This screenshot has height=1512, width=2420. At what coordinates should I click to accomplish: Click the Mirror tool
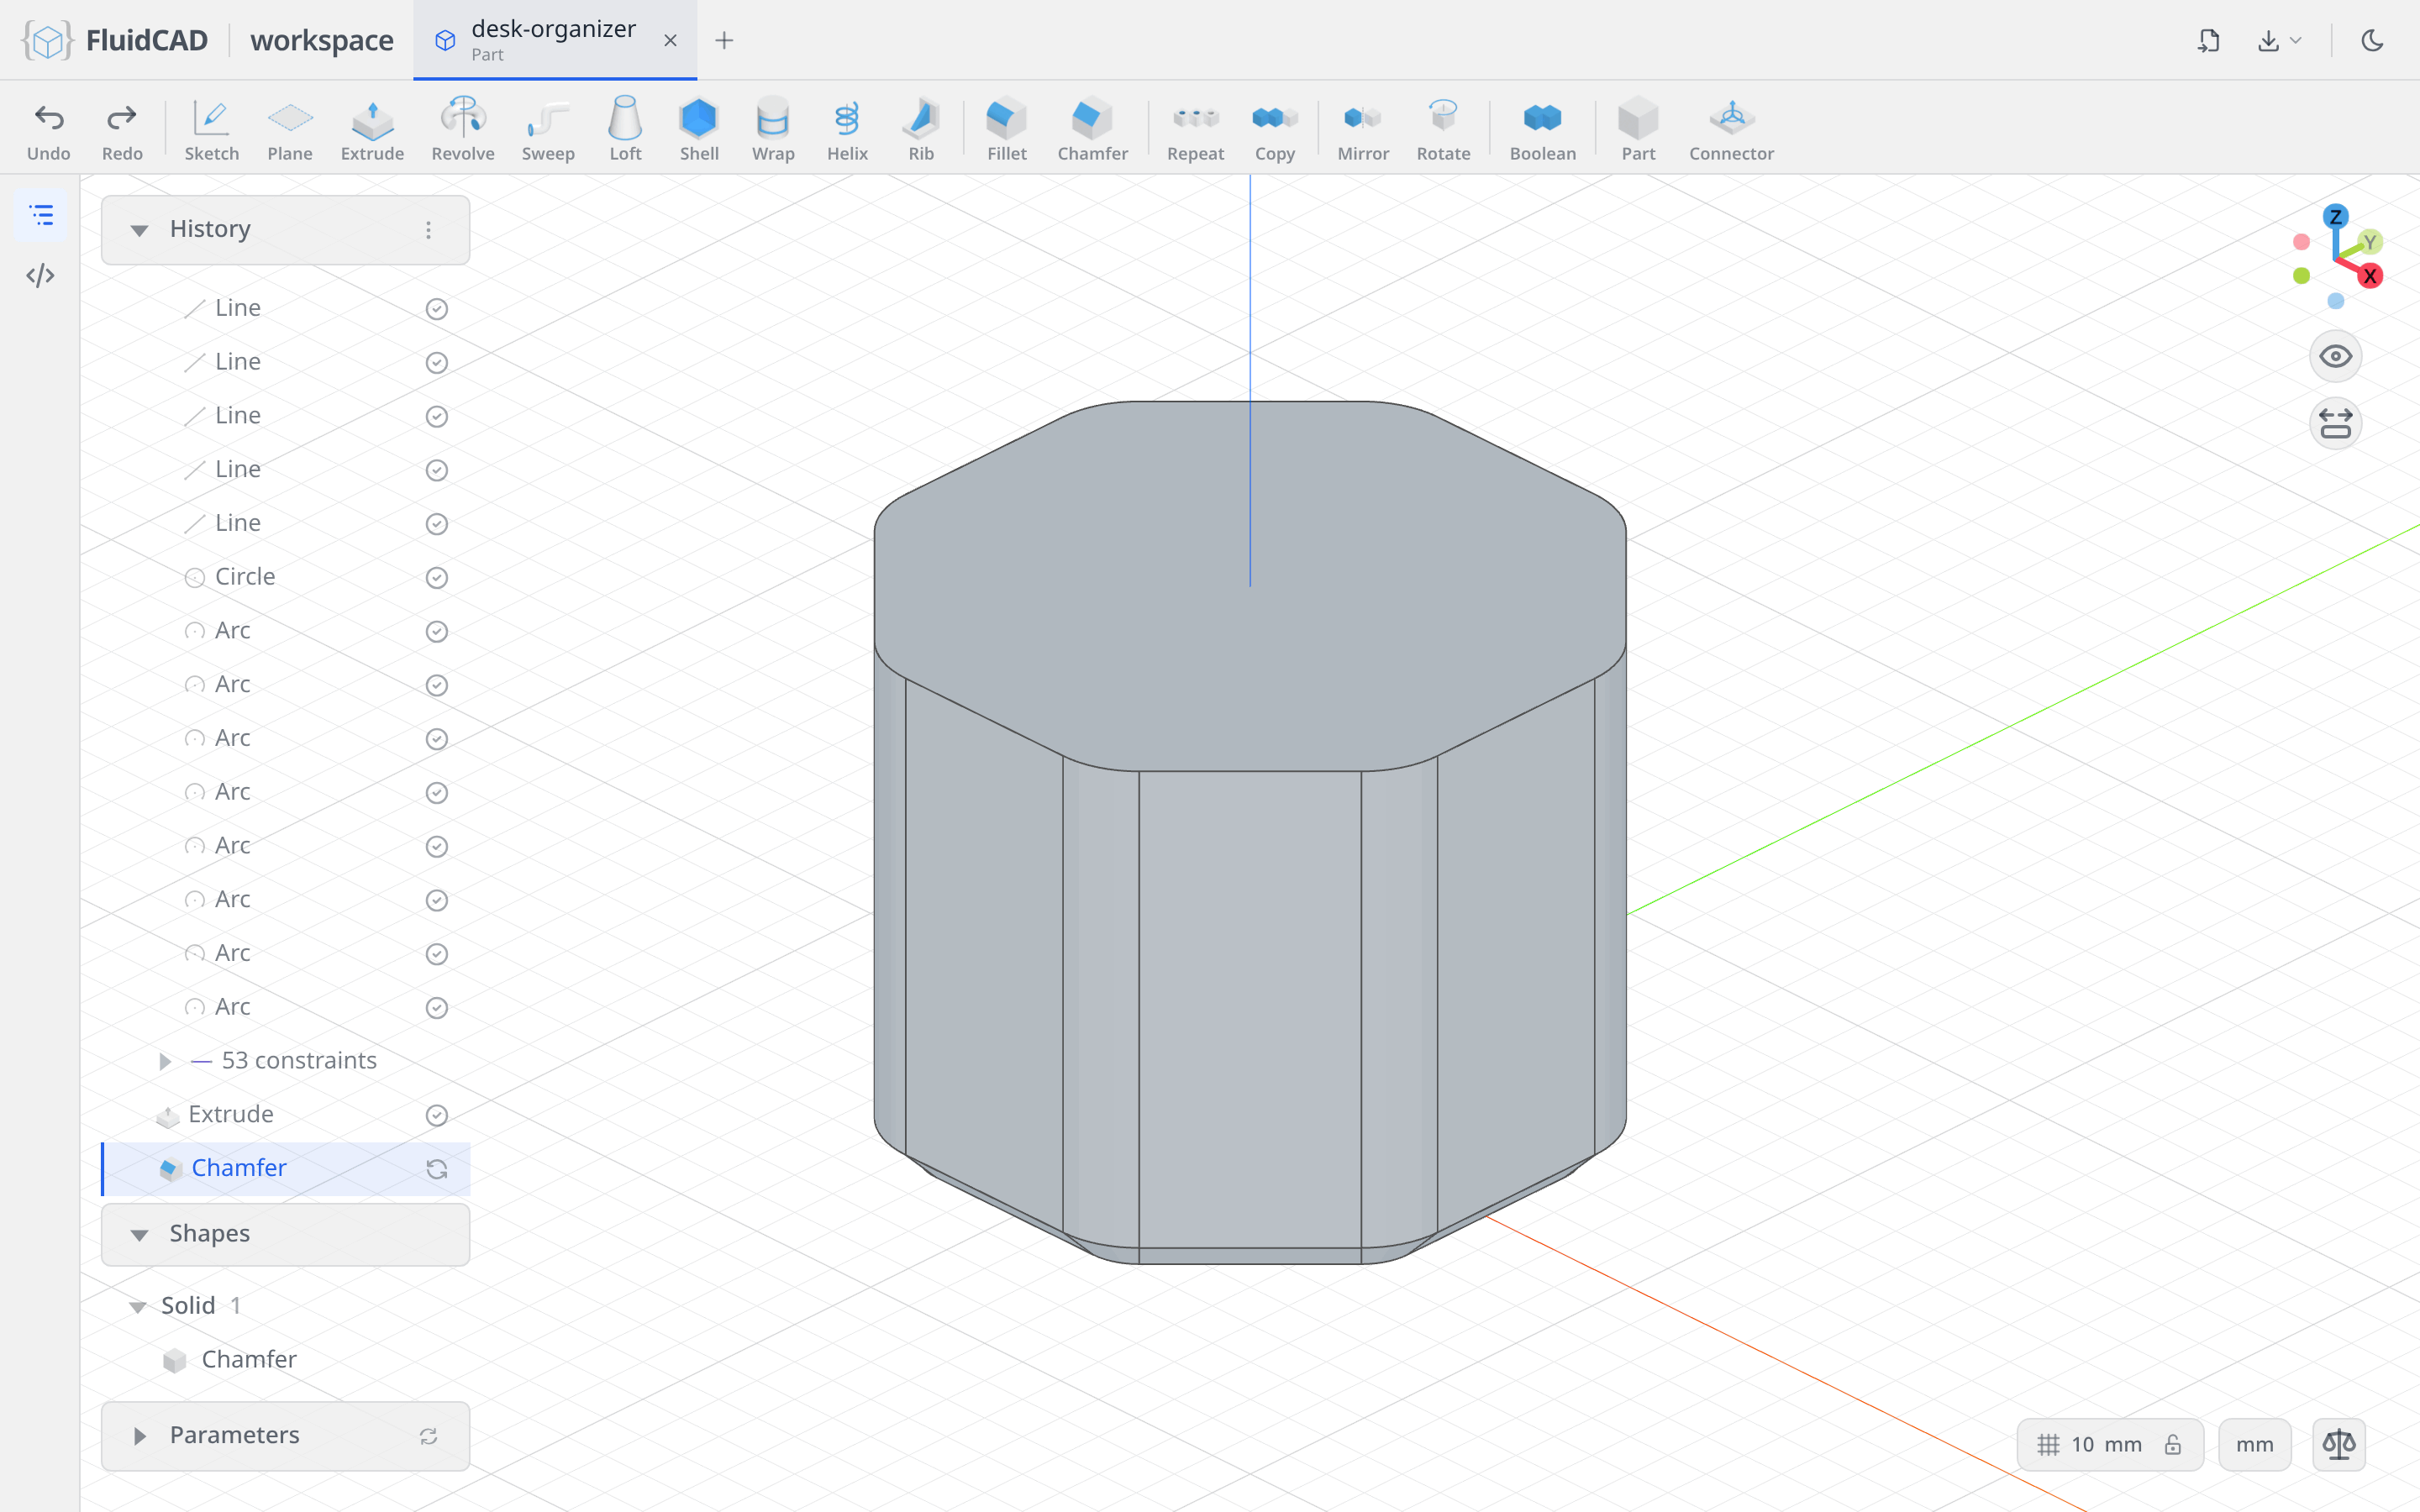1363,129
